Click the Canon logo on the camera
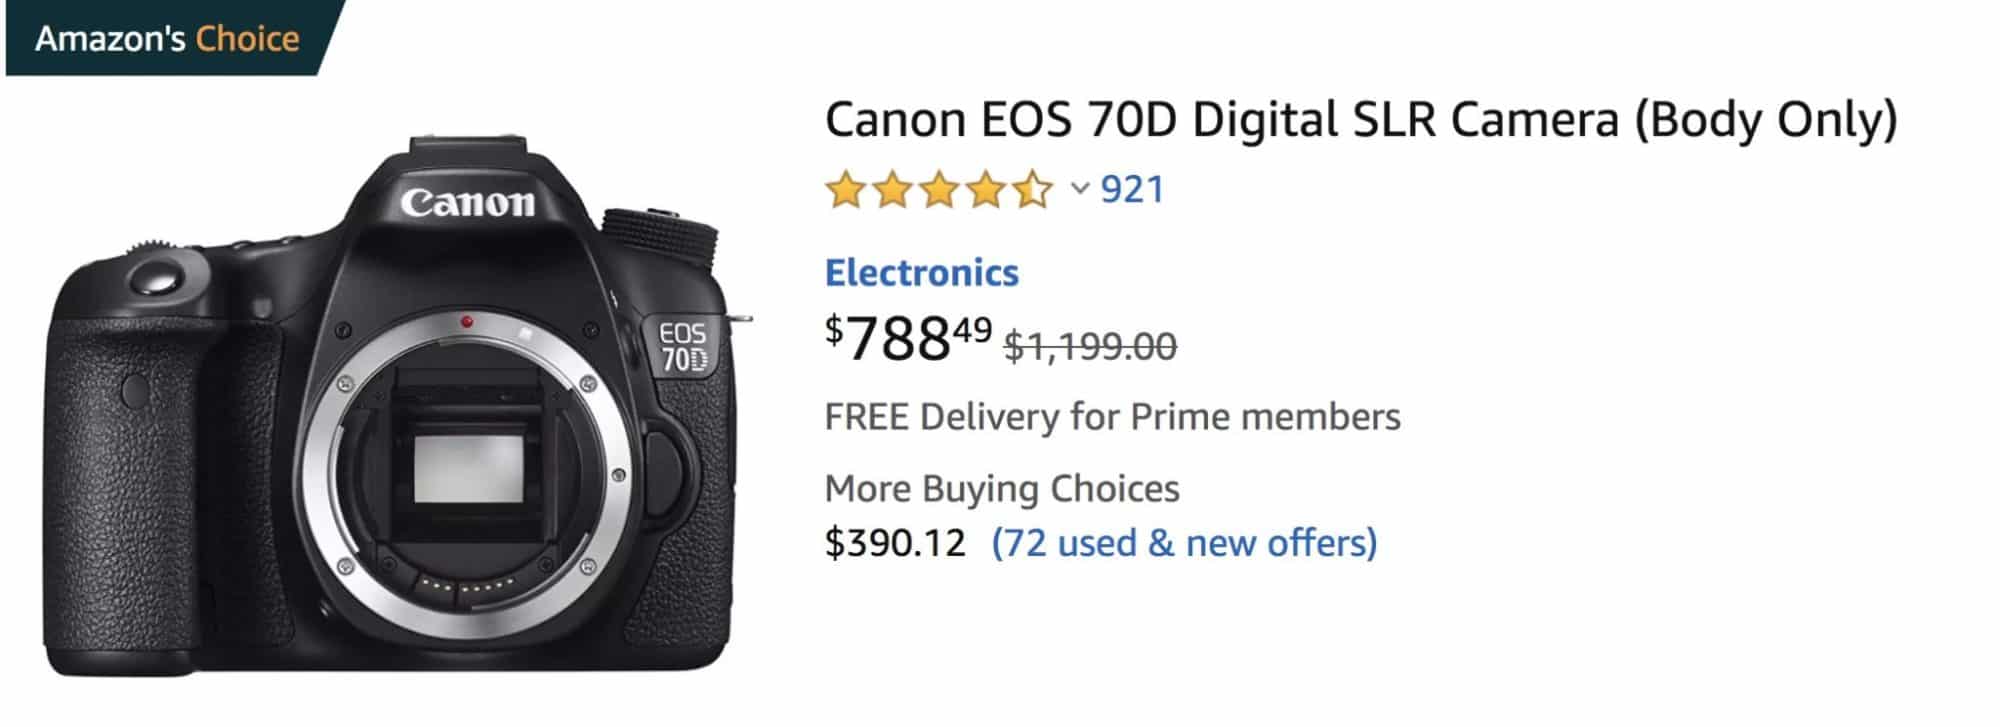Viewport: 2000px width, 727px height. [x=468, y=203]
